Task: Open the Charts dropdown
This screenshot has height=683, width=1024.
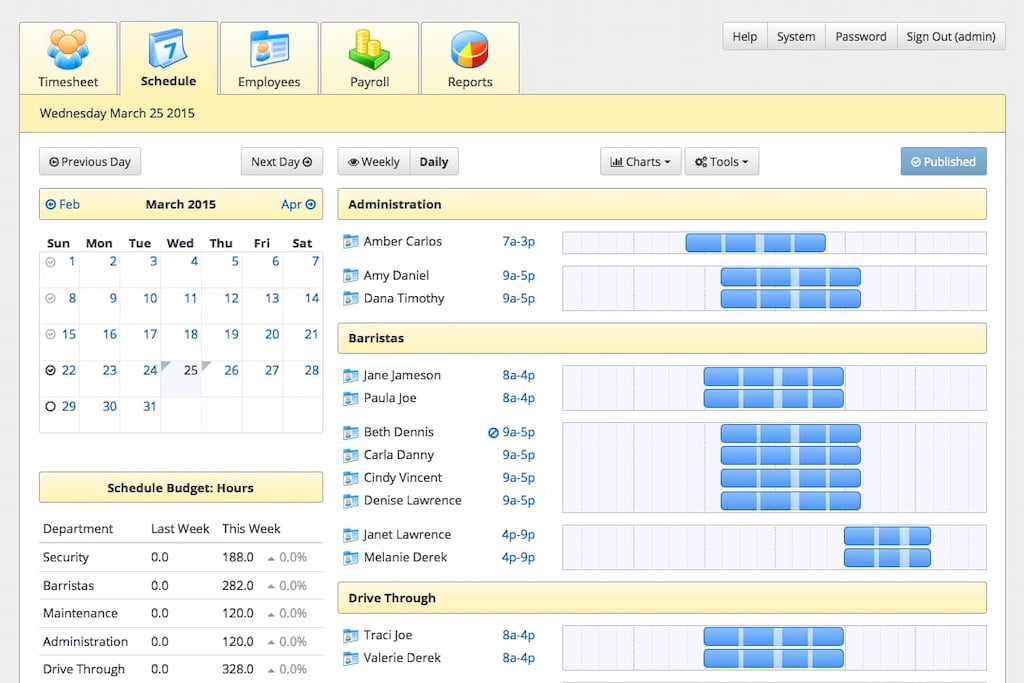Action: coord(640,161)
